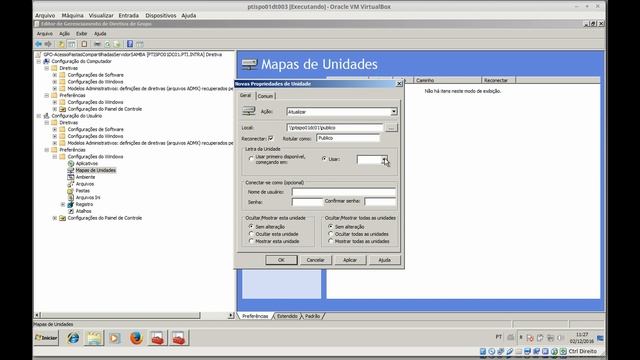Image resolution: width=640 pixels, height=360 pixels.
Task: Click the Cancelar button
Action: pos(316,260)
